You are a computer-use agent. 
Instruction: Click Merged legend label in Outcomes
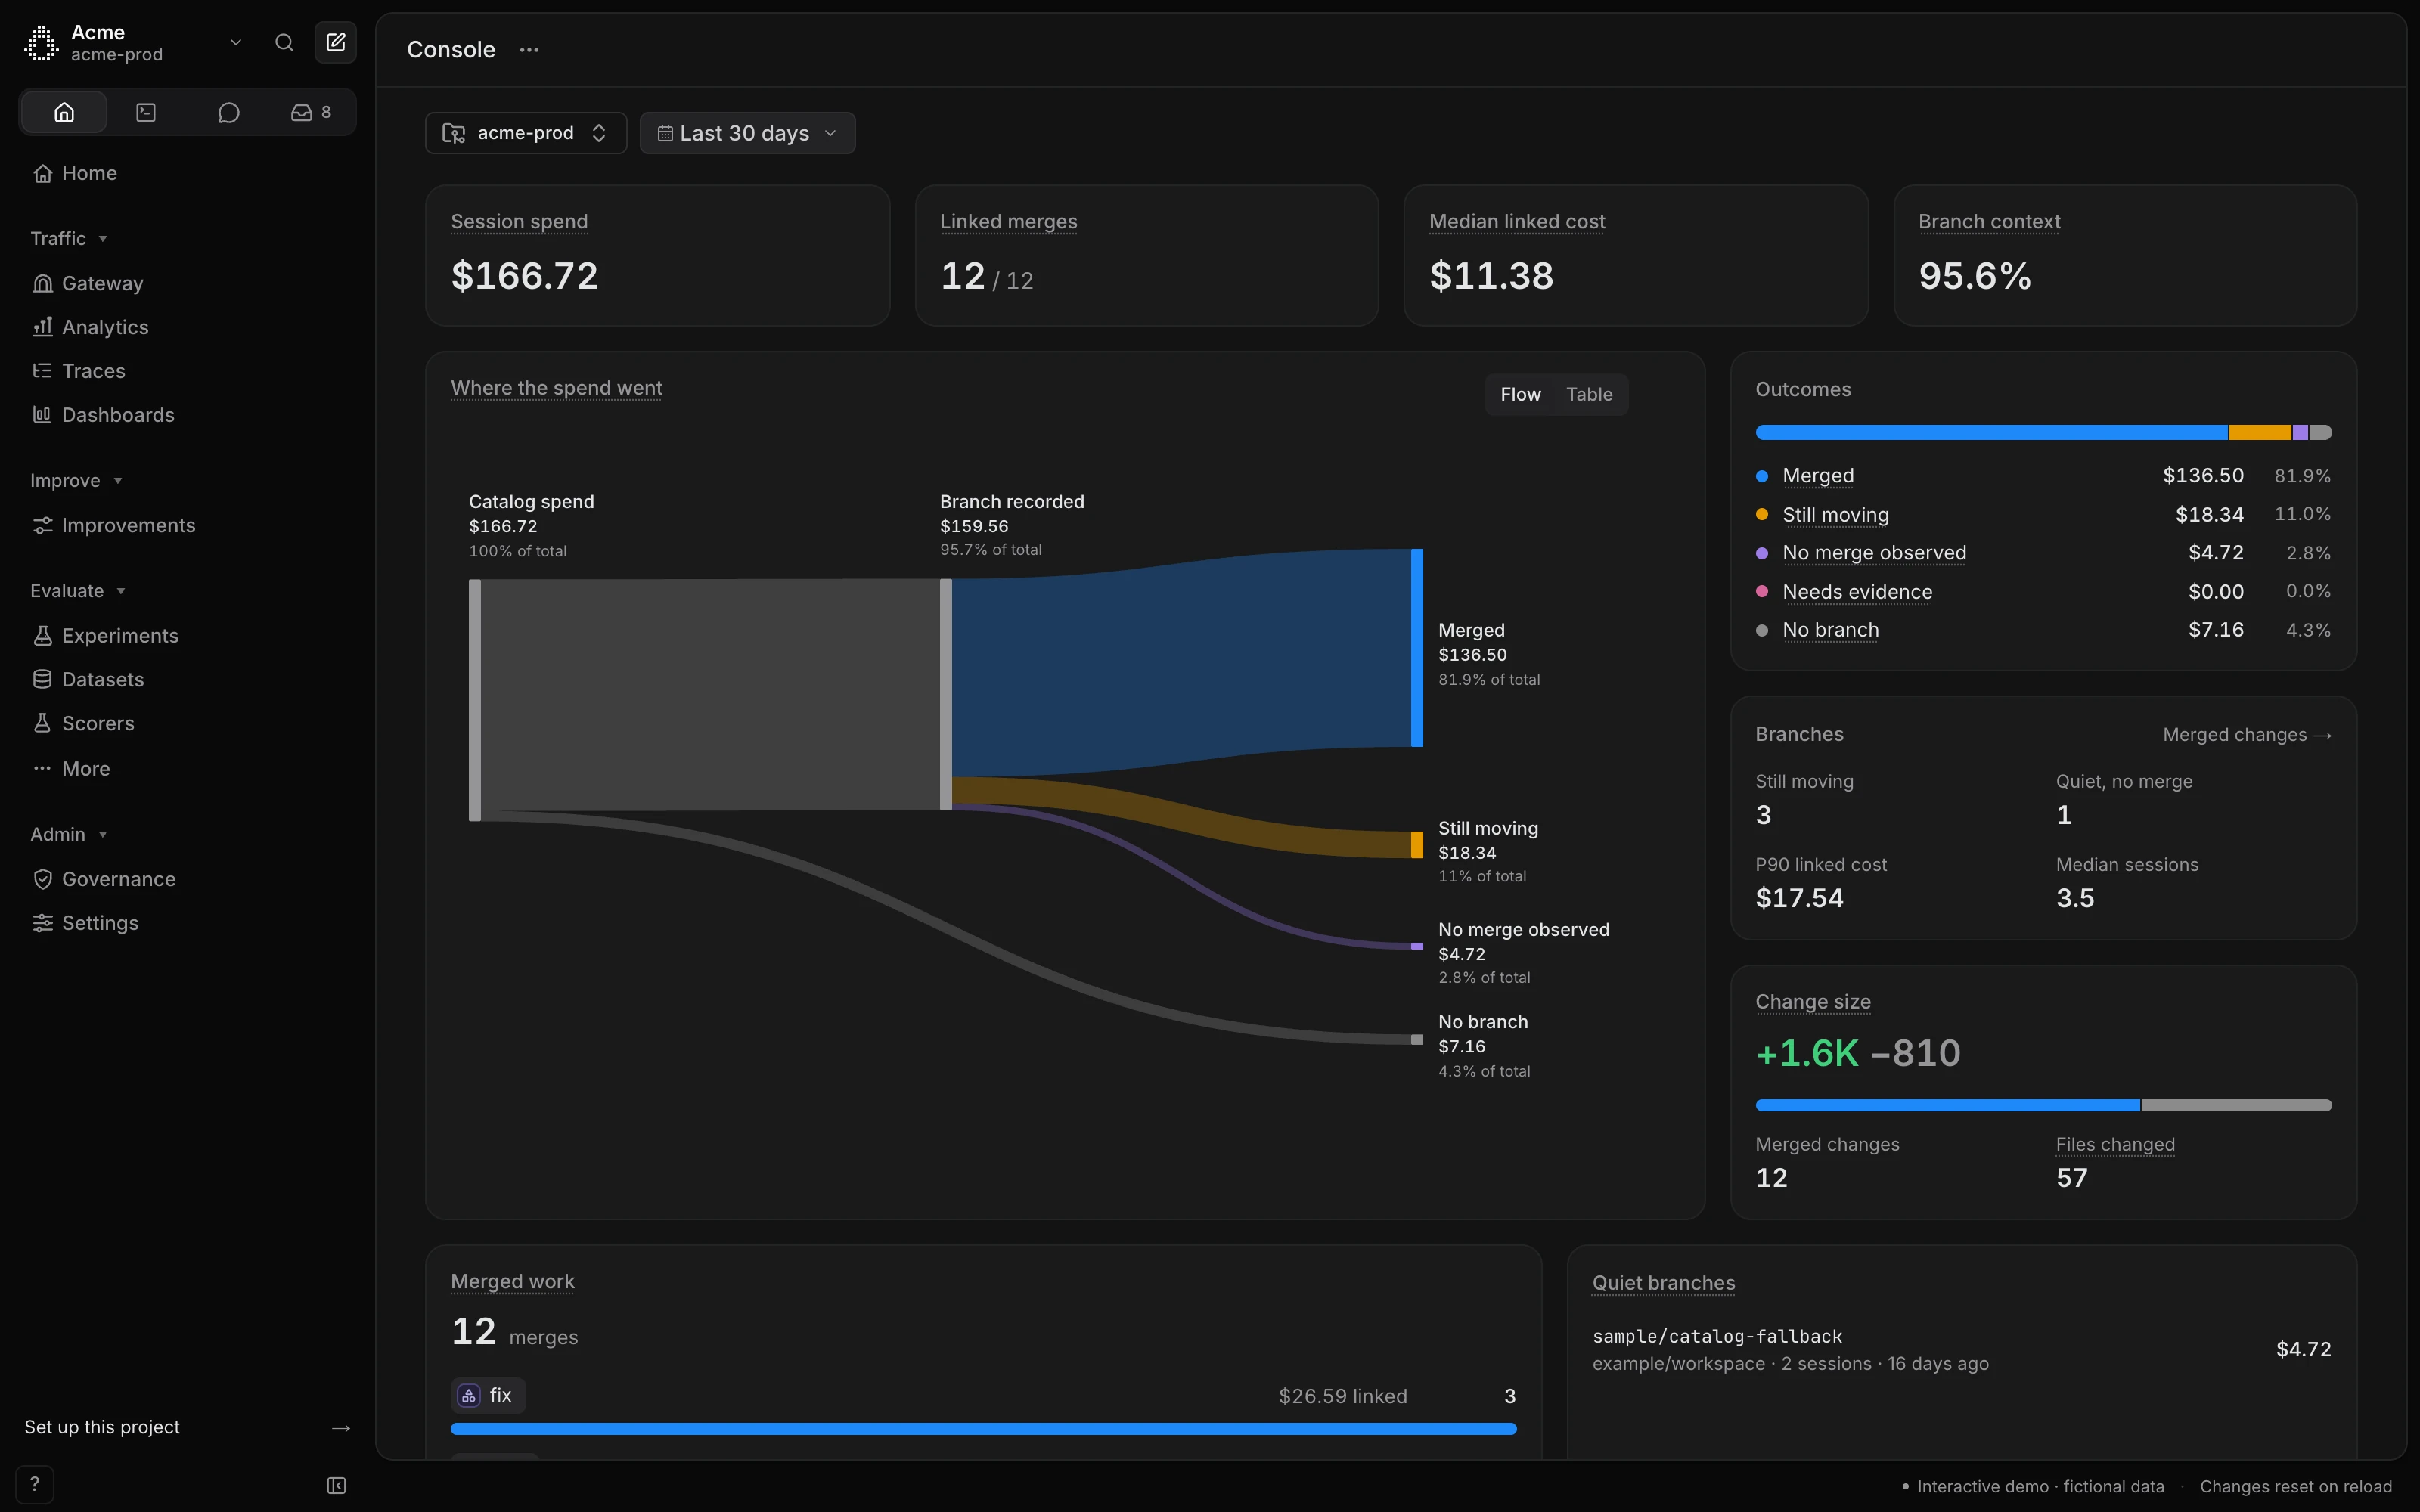[1818, 476]
